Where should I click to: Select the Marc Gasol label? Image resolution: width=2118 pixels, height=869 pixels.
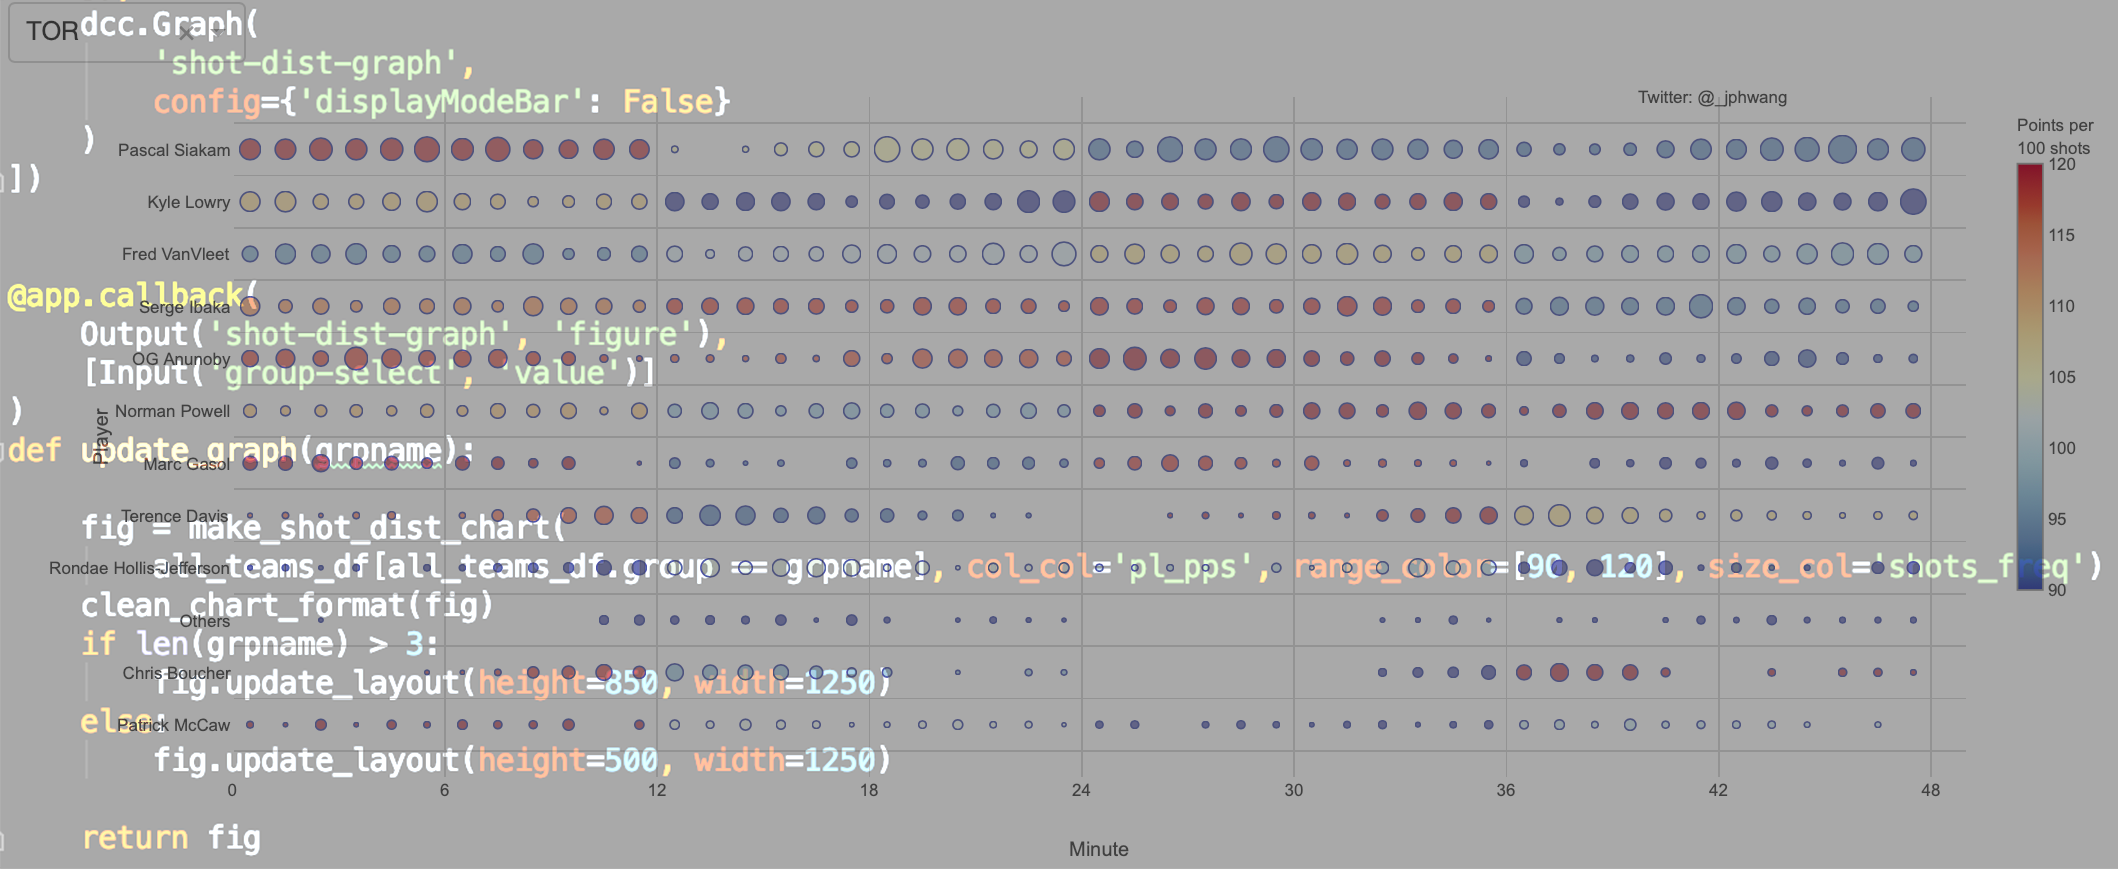[187, 464]
